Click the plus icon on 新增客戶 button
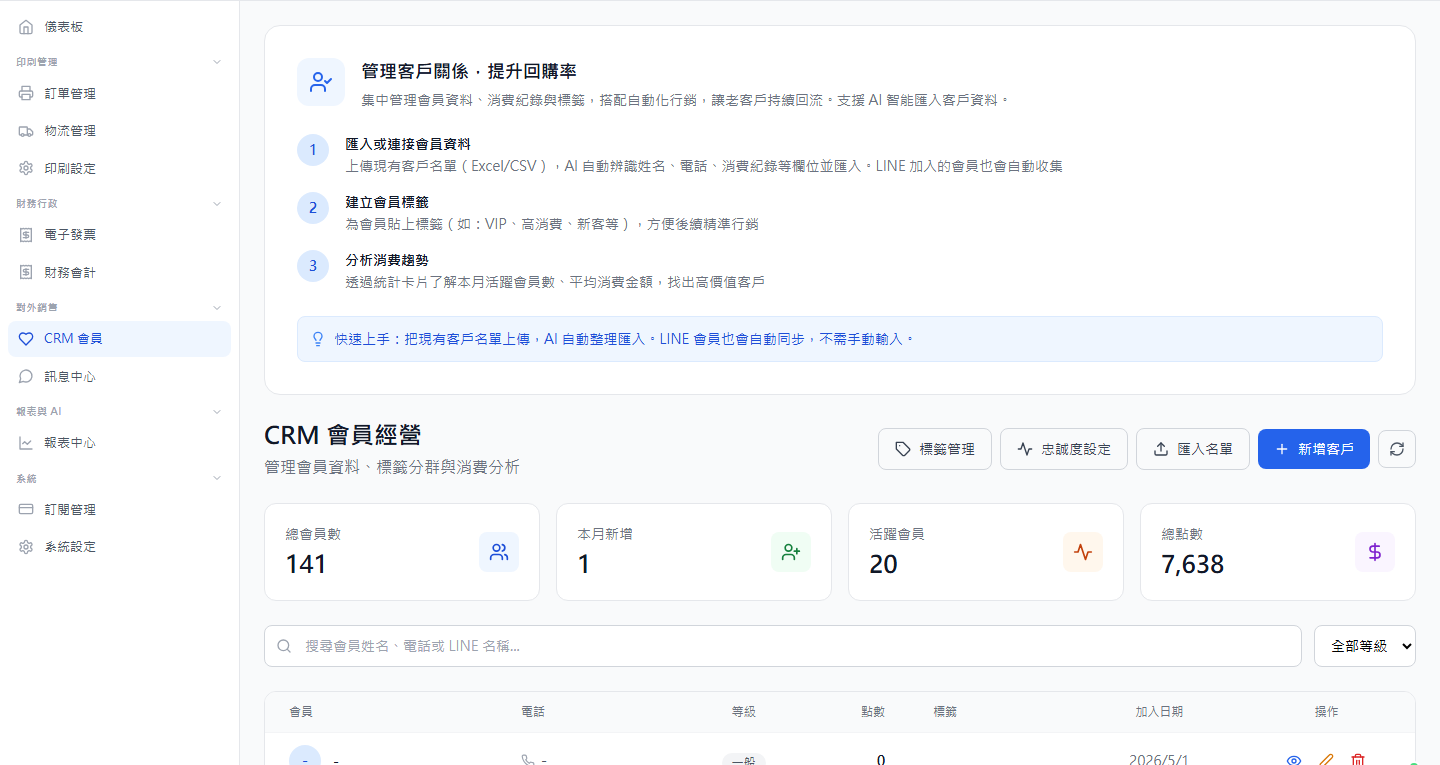 coord(1282,449)
